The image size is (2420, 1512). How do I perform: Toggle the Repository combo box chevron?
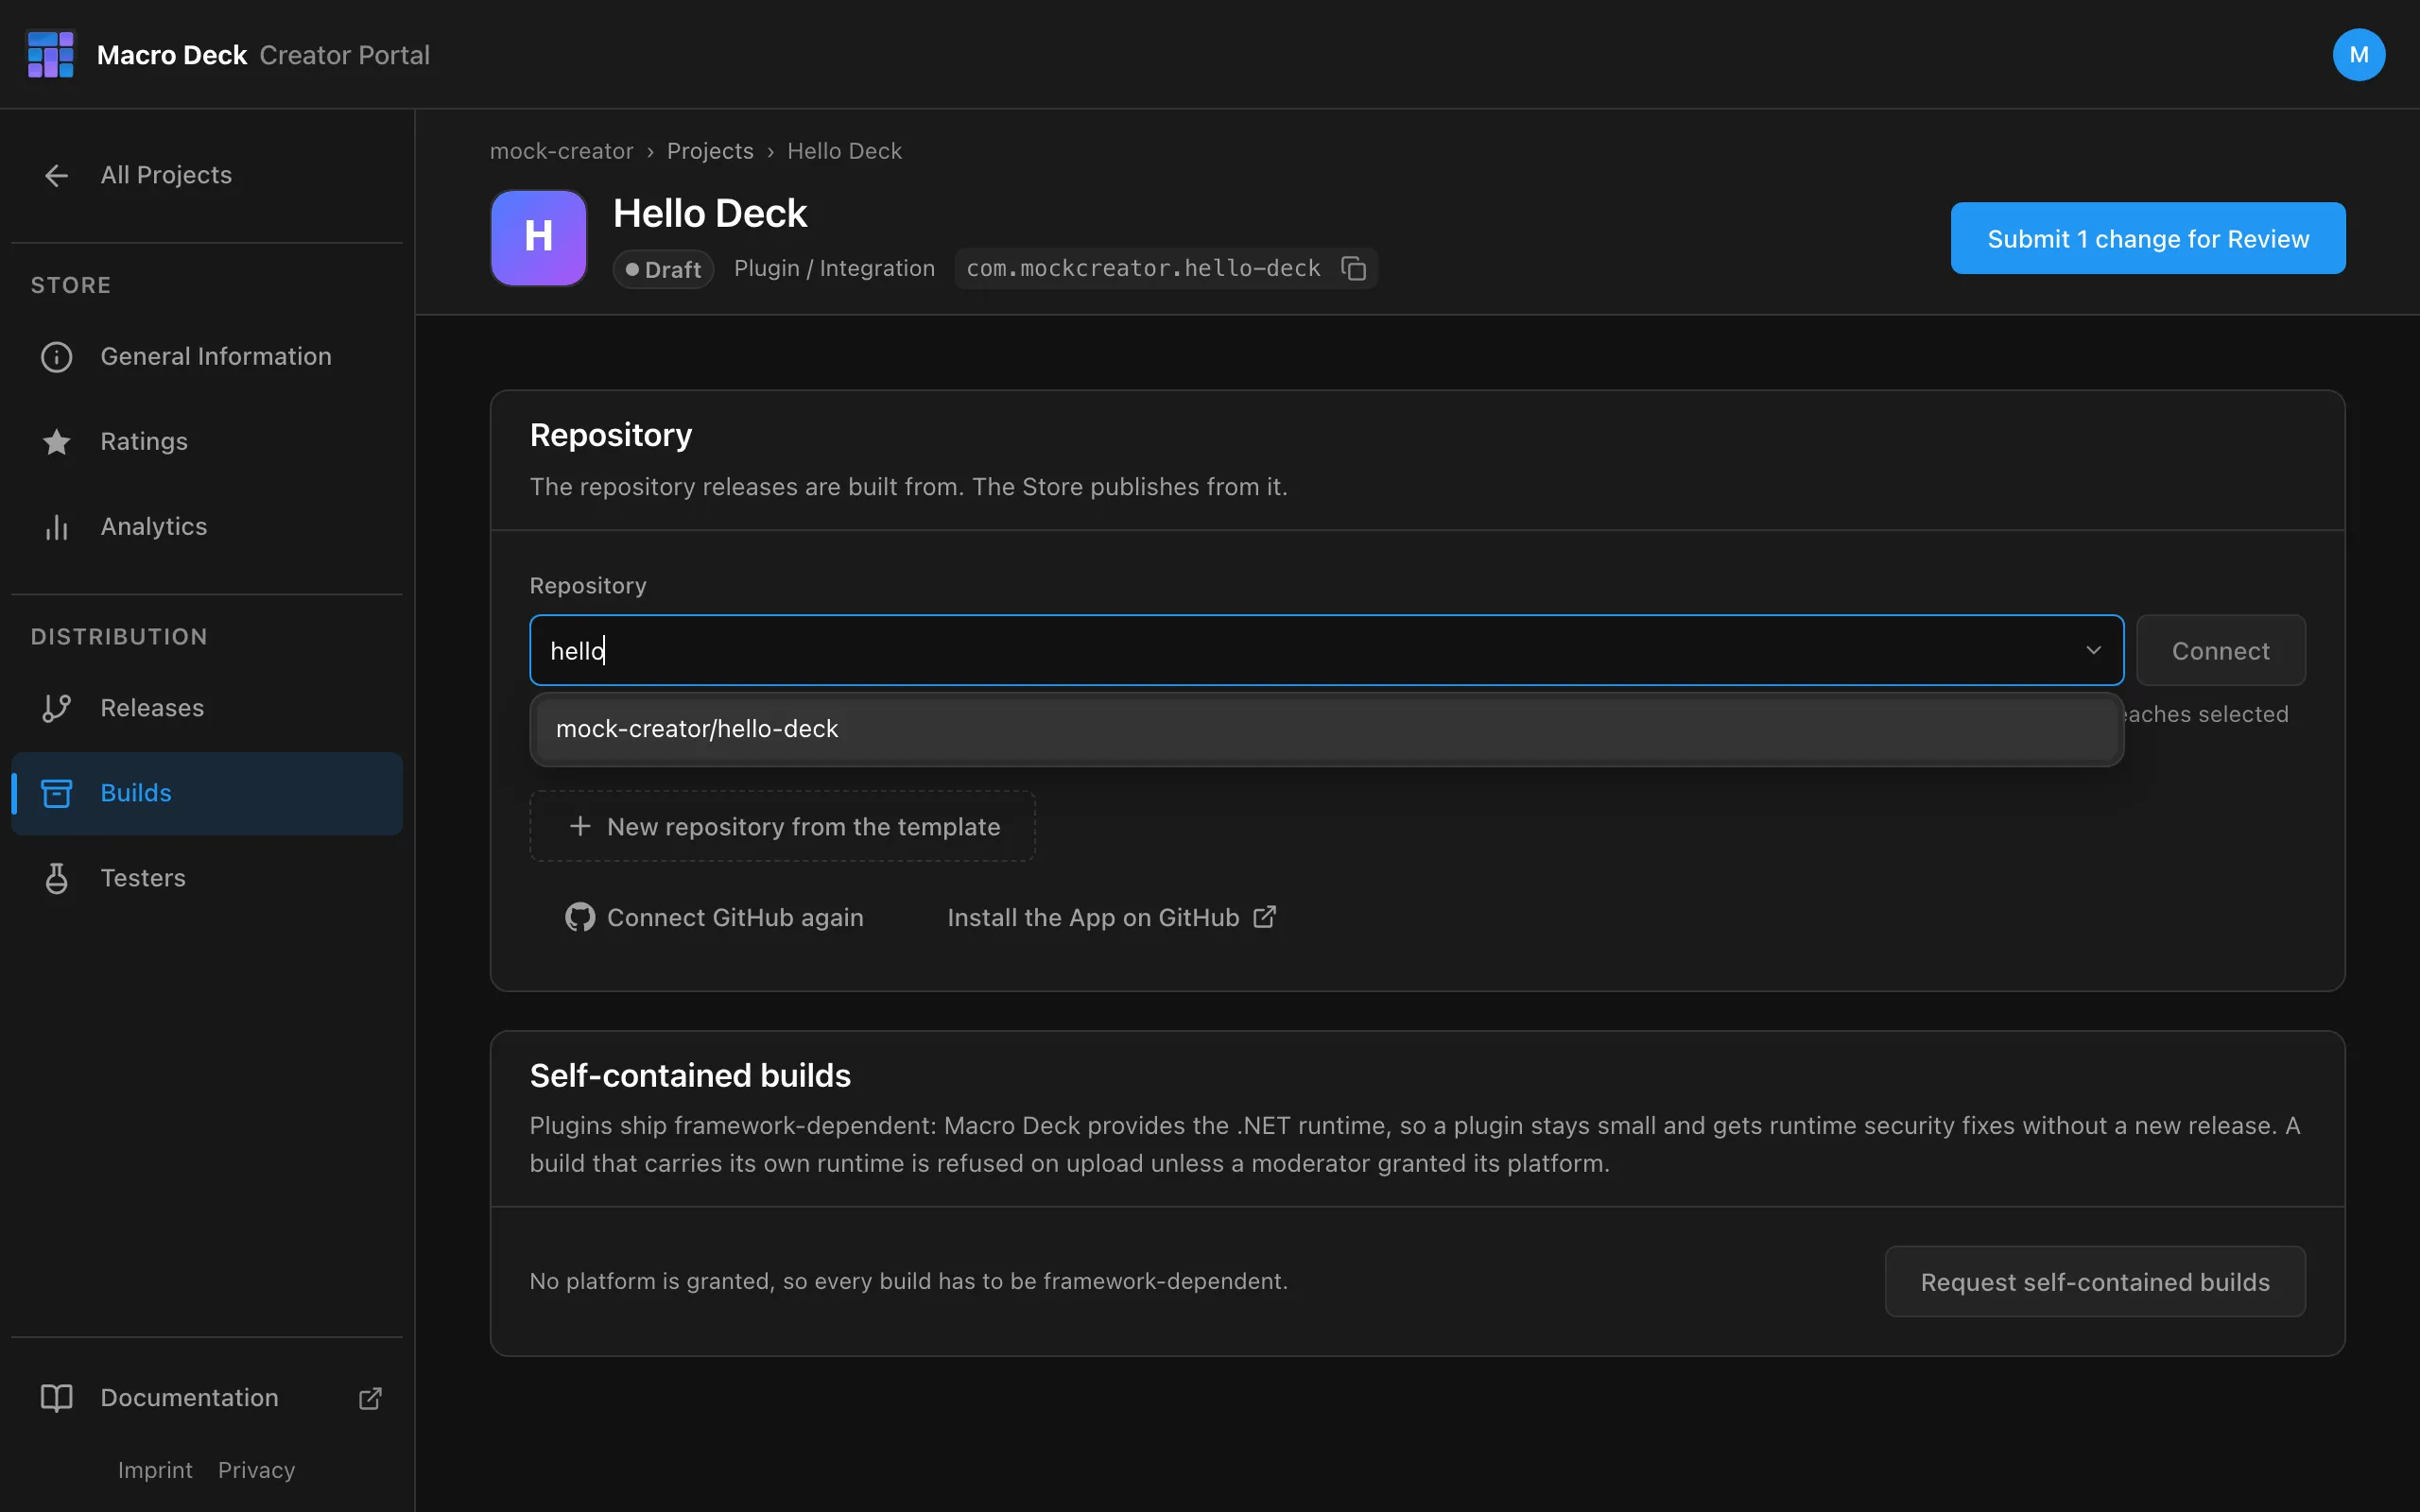pyautogui.click(x=2092, y=650)
